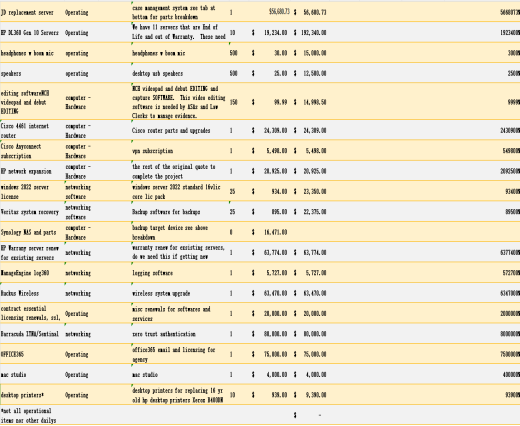This screenshot has height=426, width=520.
Task: Click the 'mac studio' item cell
Action: (32, 374)
